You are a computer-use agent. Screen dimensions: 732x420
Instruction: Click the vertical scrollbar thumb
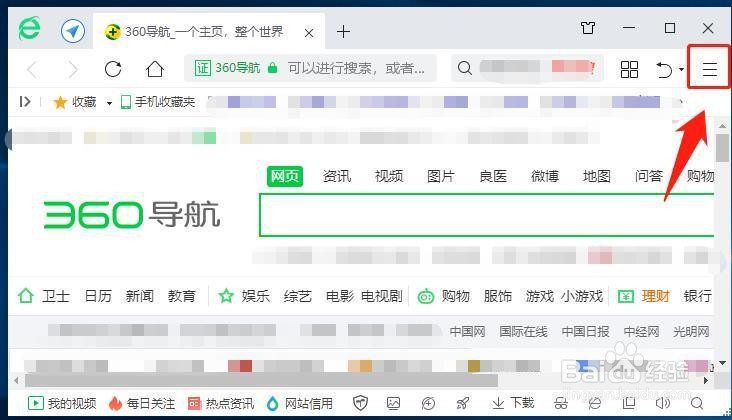(722, 147)
